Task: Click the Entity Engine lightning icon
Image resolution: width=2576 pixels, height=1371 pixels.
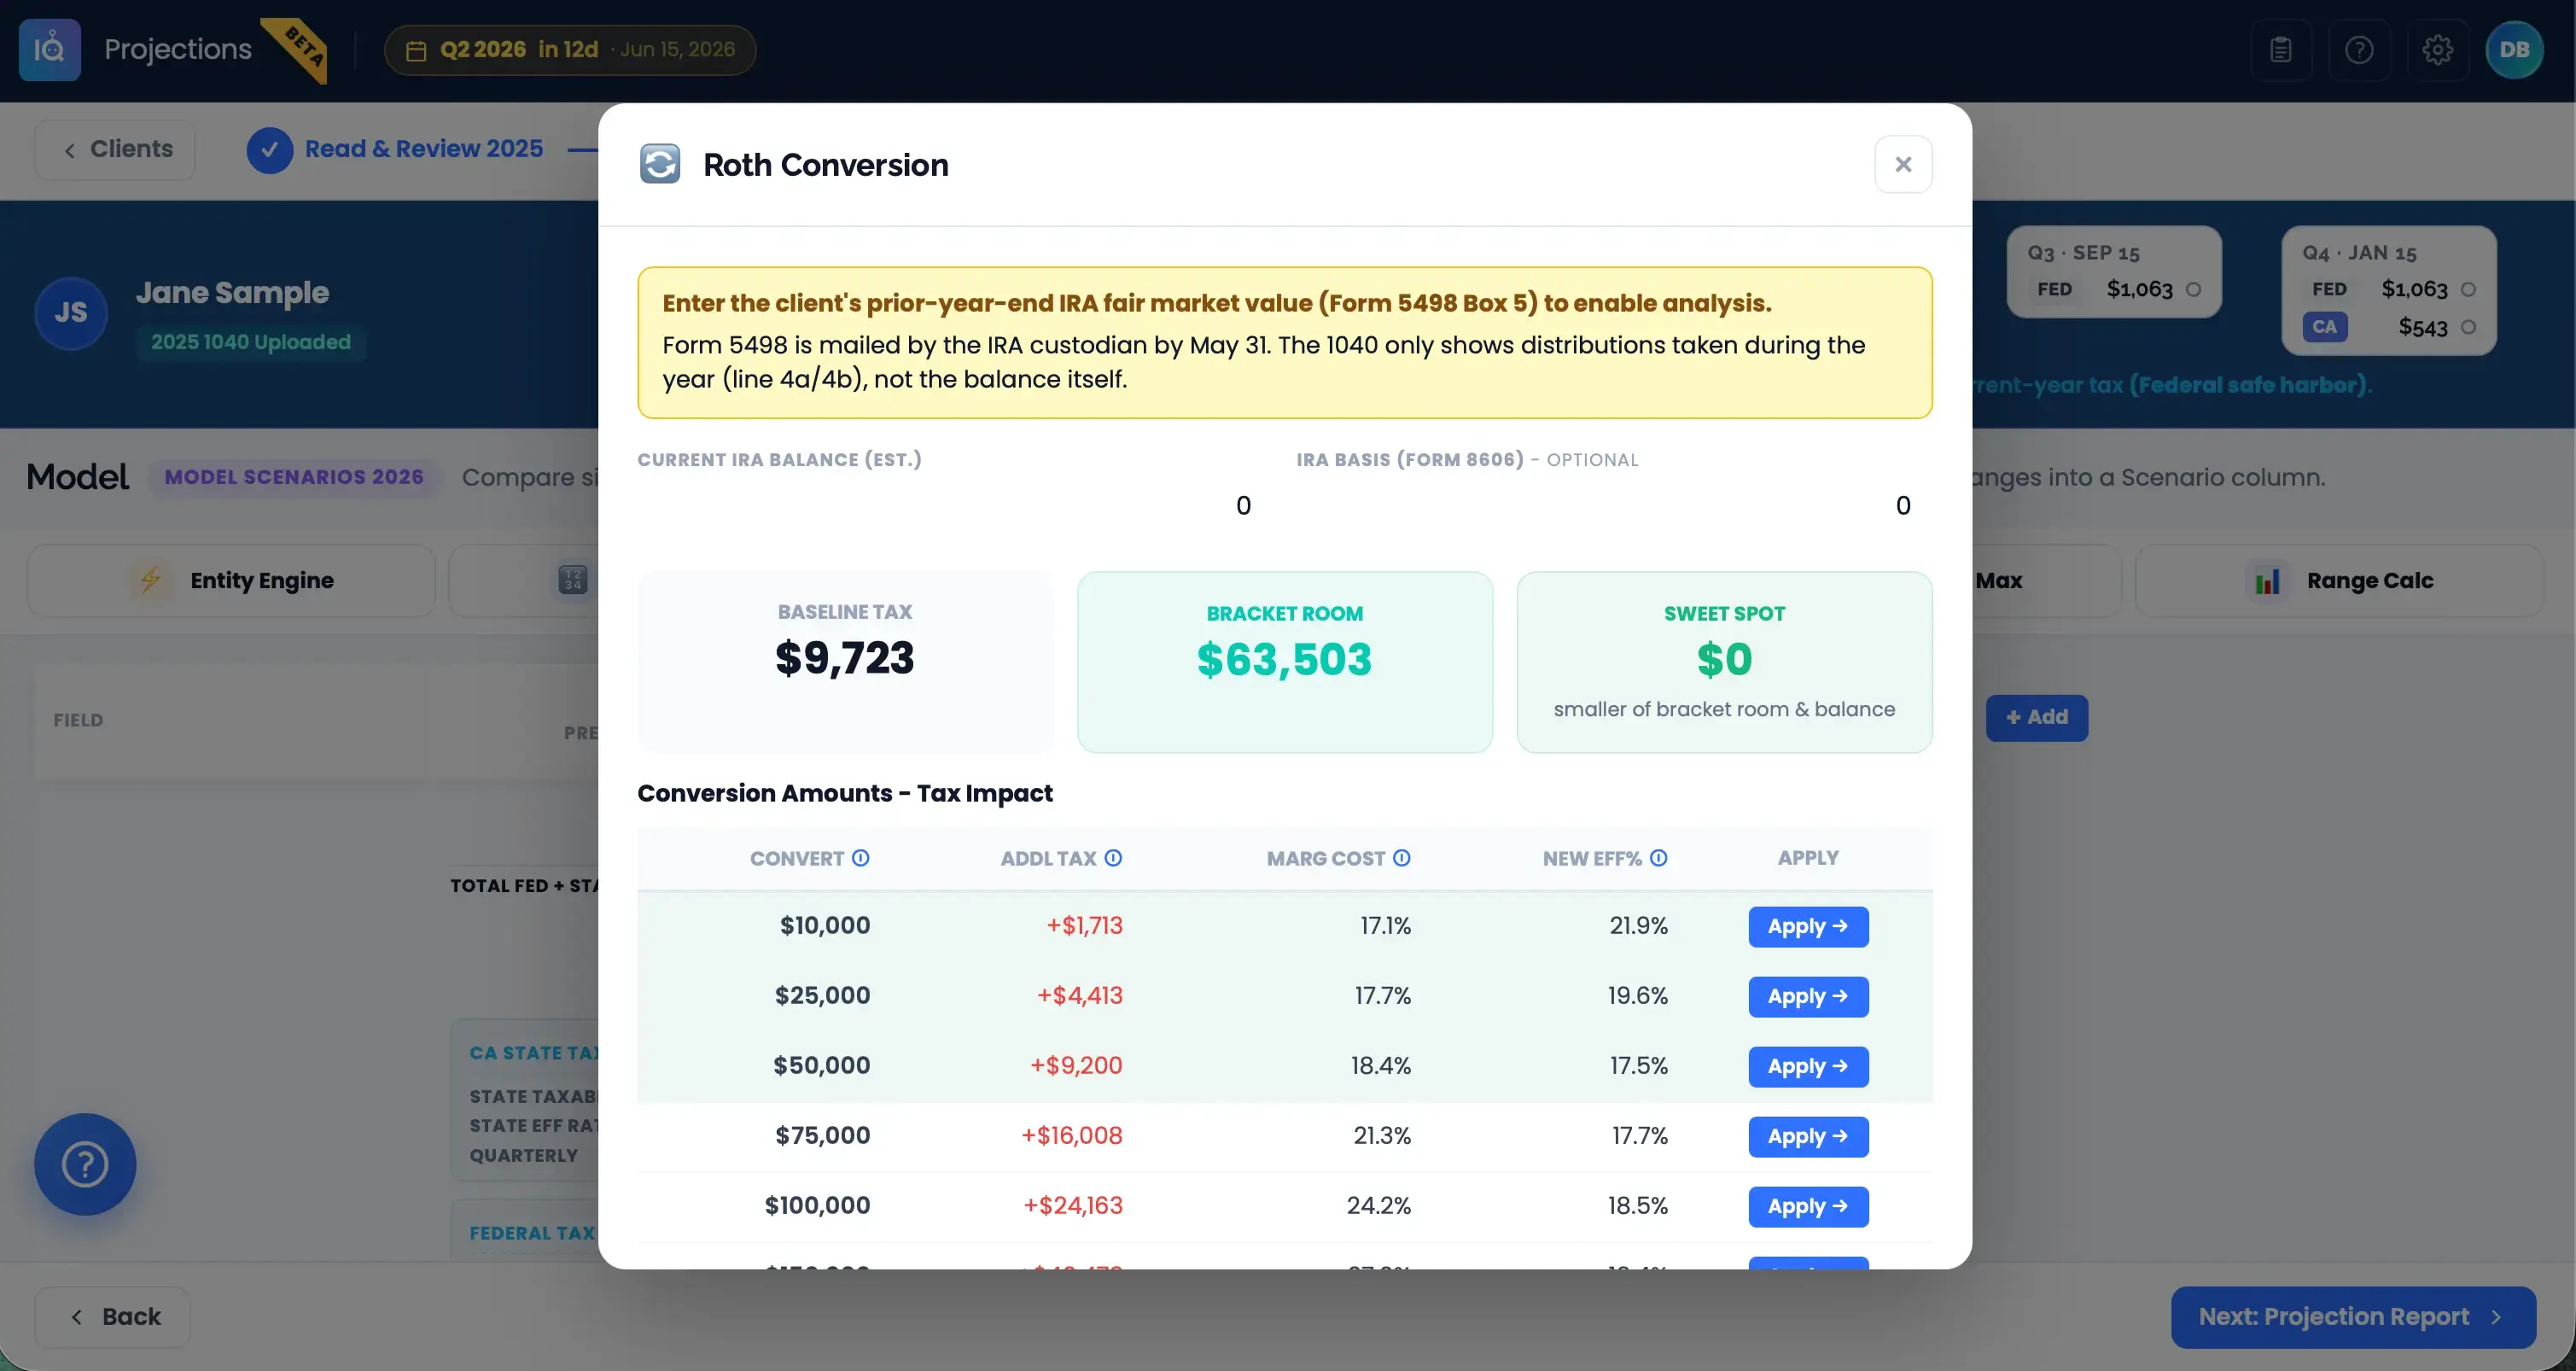Action: [x=151, y=580]
